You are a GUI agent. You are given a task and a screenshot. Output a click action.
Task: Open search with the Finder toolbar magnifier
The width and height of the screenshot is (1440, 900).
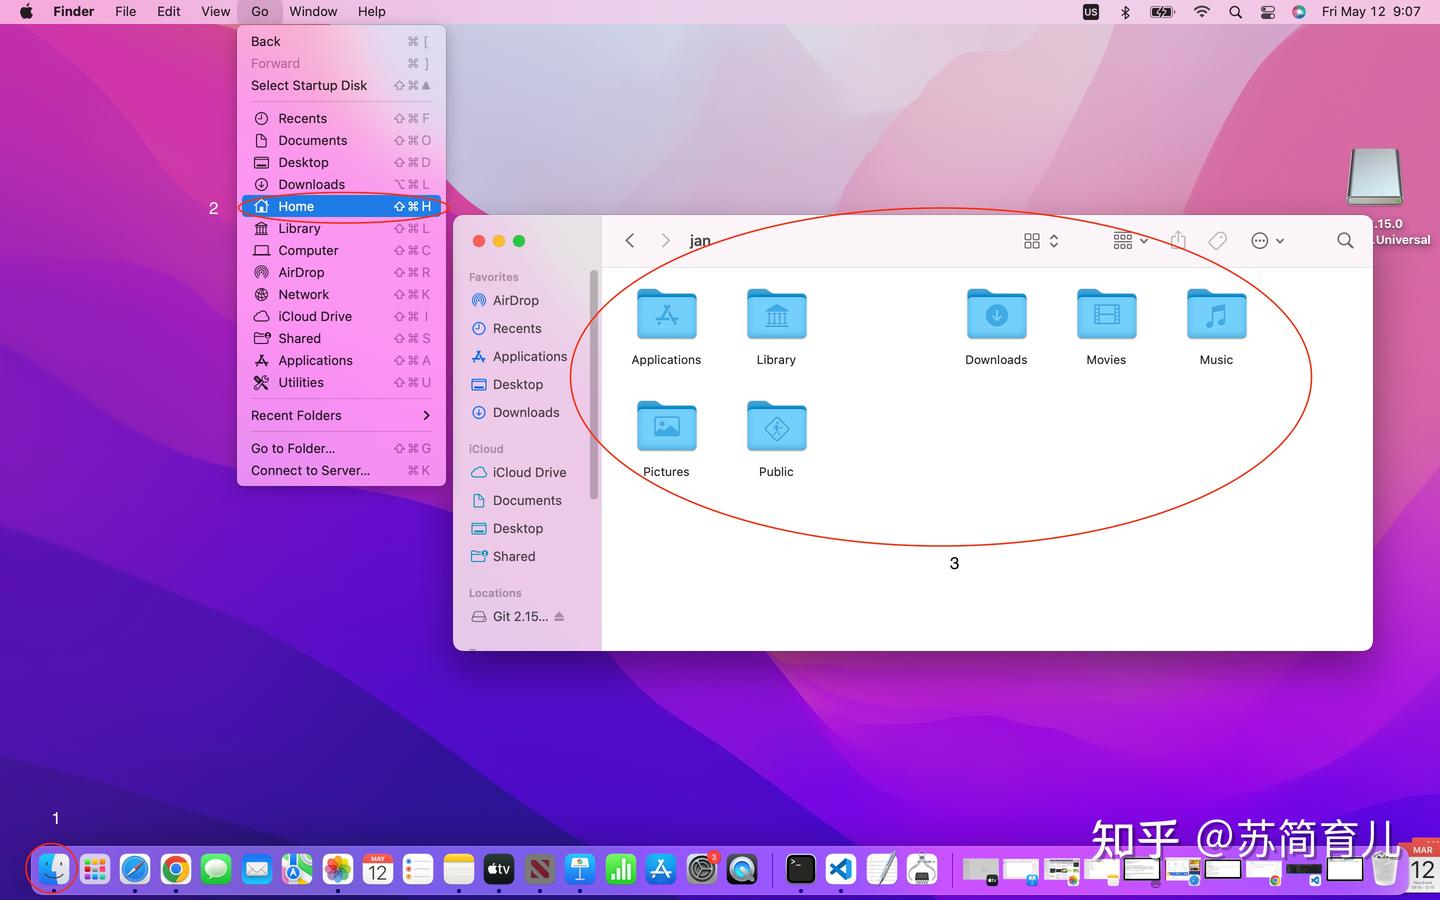pos(1345,241)
